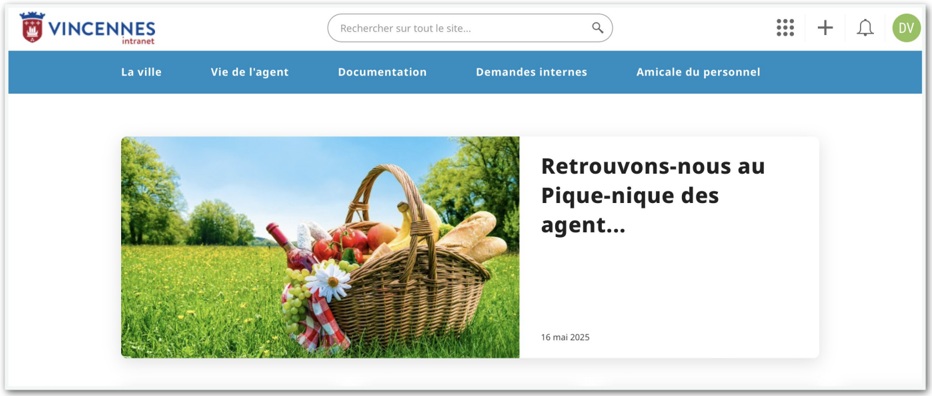Click the wine bottle in the picnic photo
Screen dimensions: 932x396
[291, 247]
